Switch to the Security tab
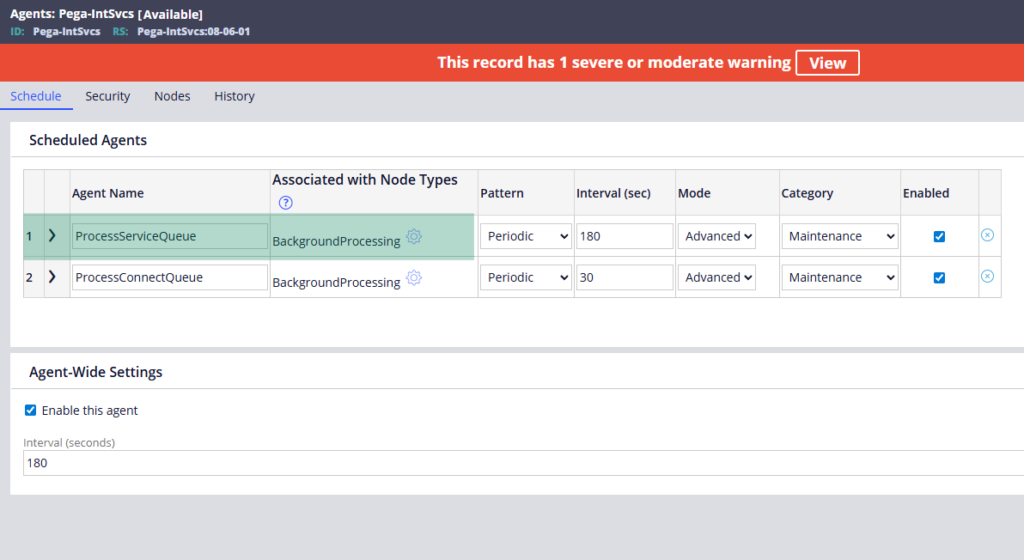Screen dimensions: 1024x560 pos(108,96)
